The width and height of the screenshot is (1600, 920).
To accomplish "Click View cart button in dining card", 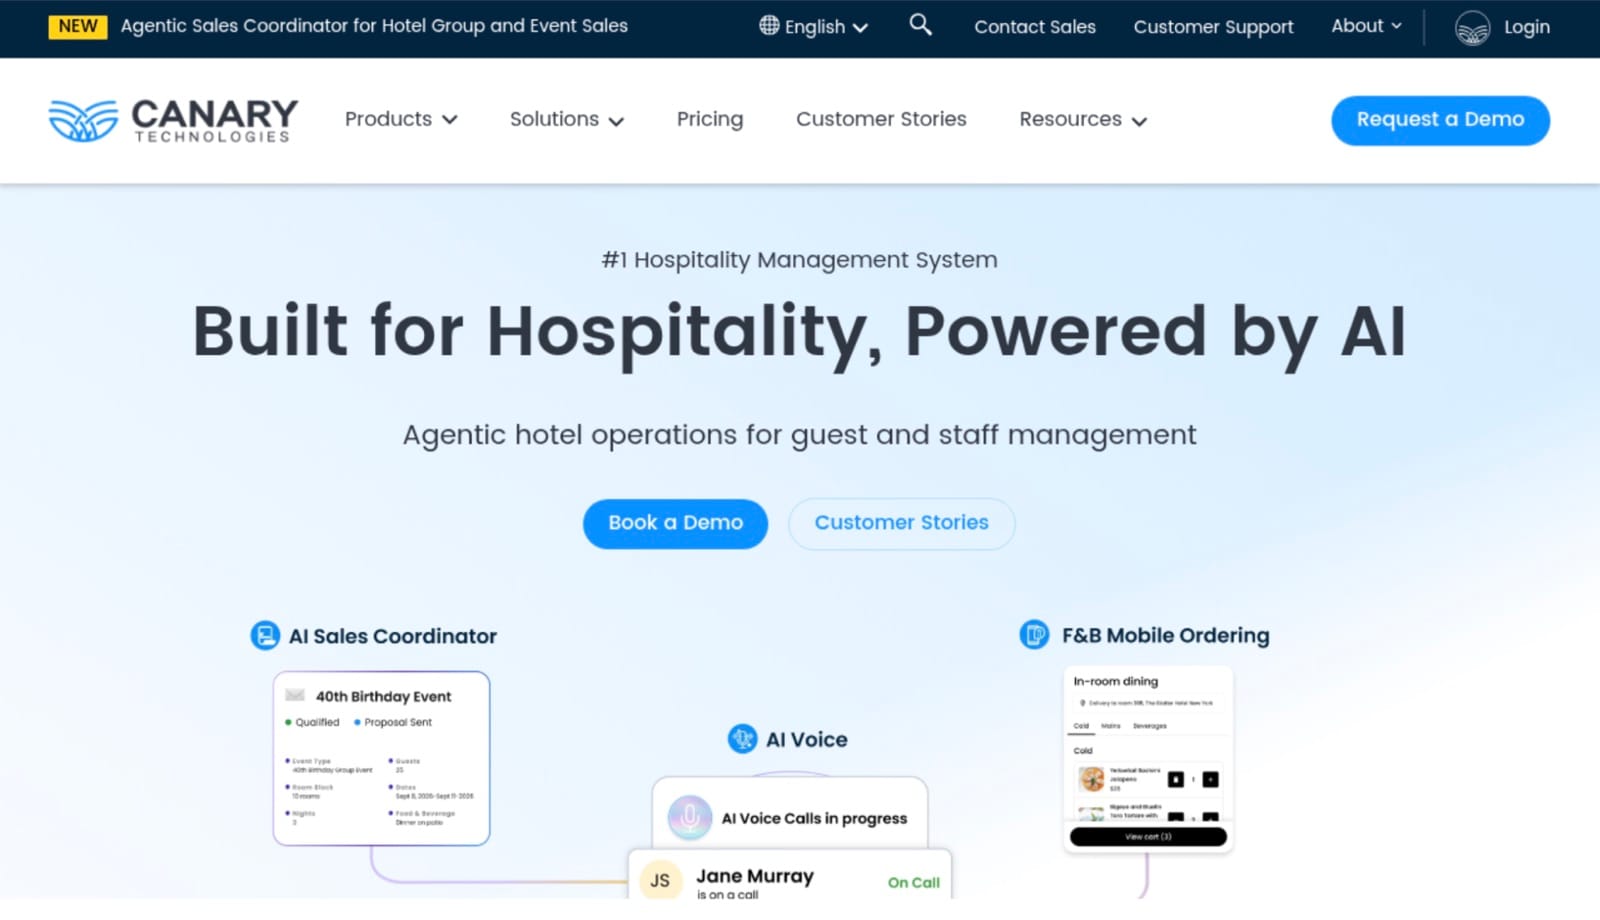I will (x=1148, y=836).
